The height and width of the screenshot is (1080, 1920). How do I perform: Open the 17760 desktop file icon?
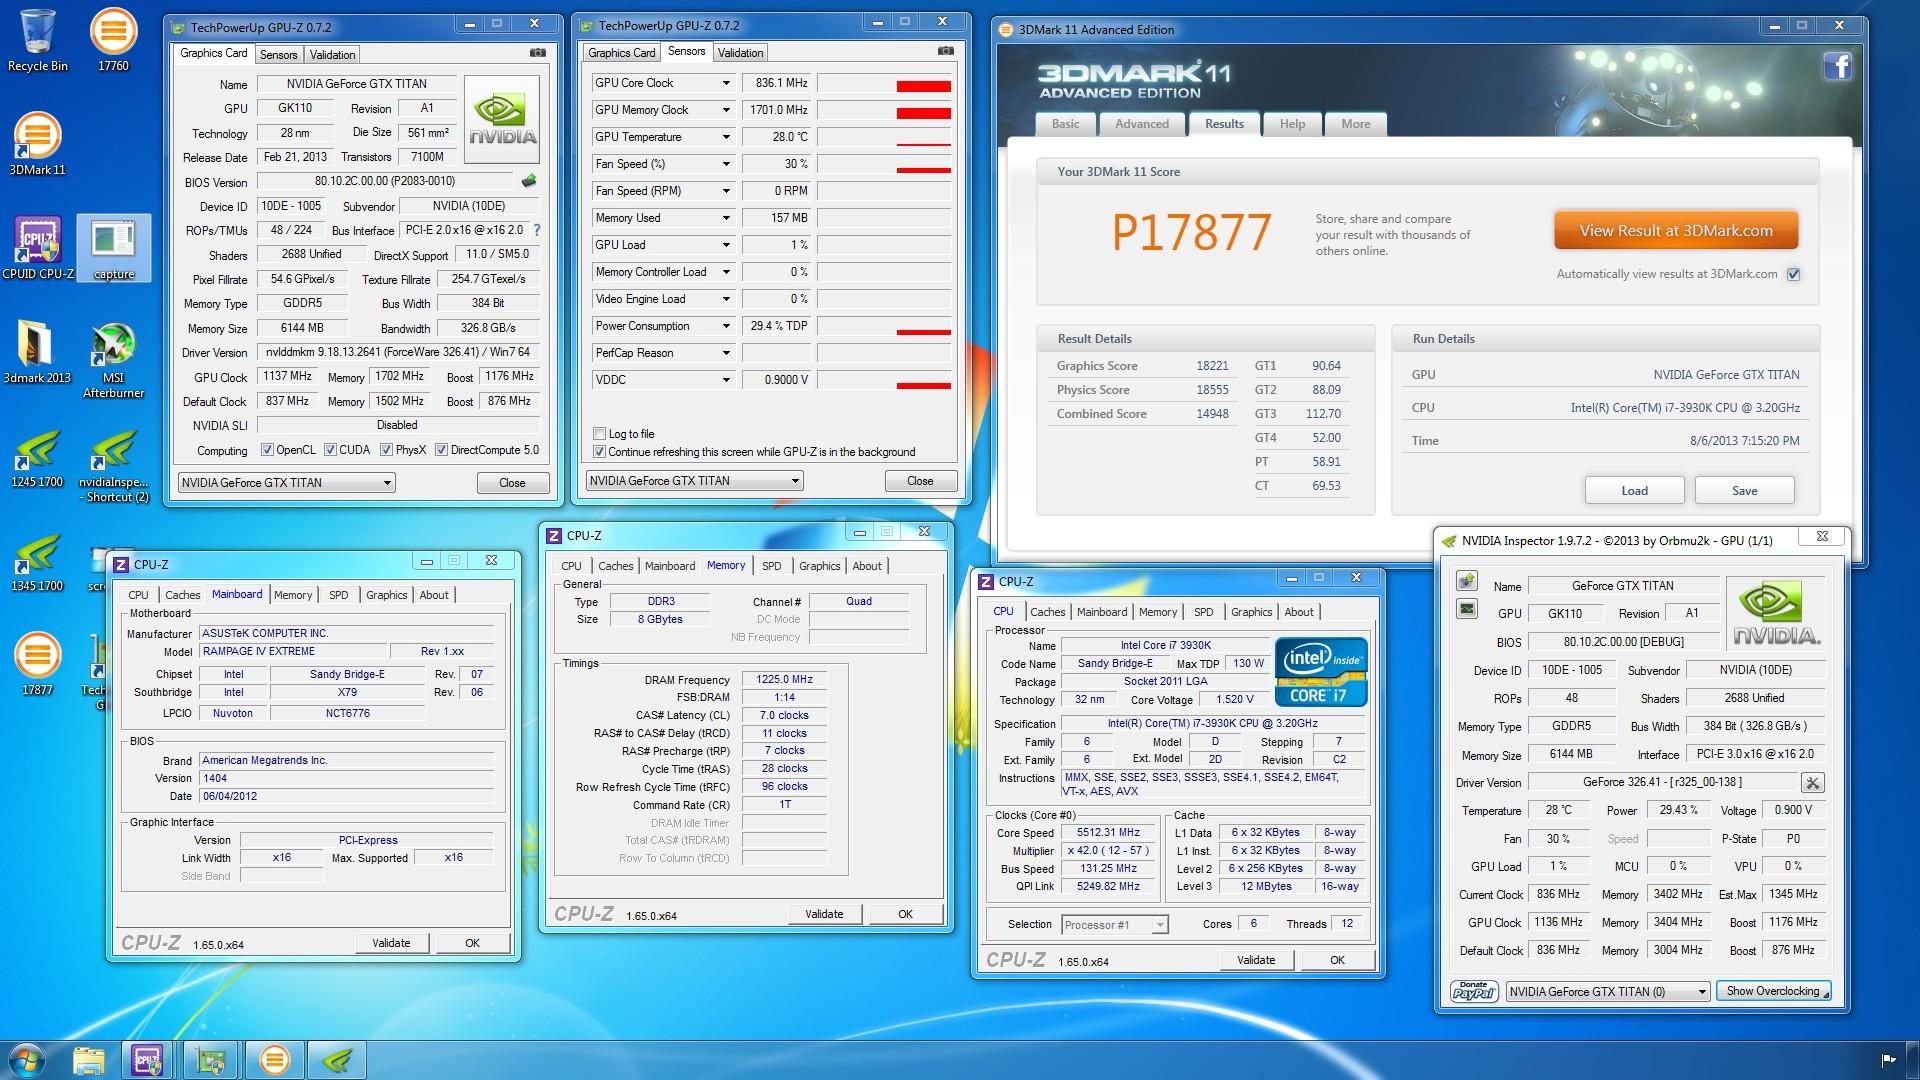tap(113, 40)
